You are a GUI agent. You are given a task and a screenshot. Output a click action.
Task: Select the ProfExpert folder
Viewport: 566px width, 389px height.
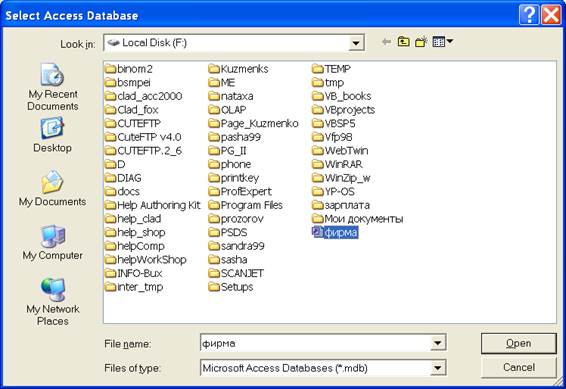[240, 191]
